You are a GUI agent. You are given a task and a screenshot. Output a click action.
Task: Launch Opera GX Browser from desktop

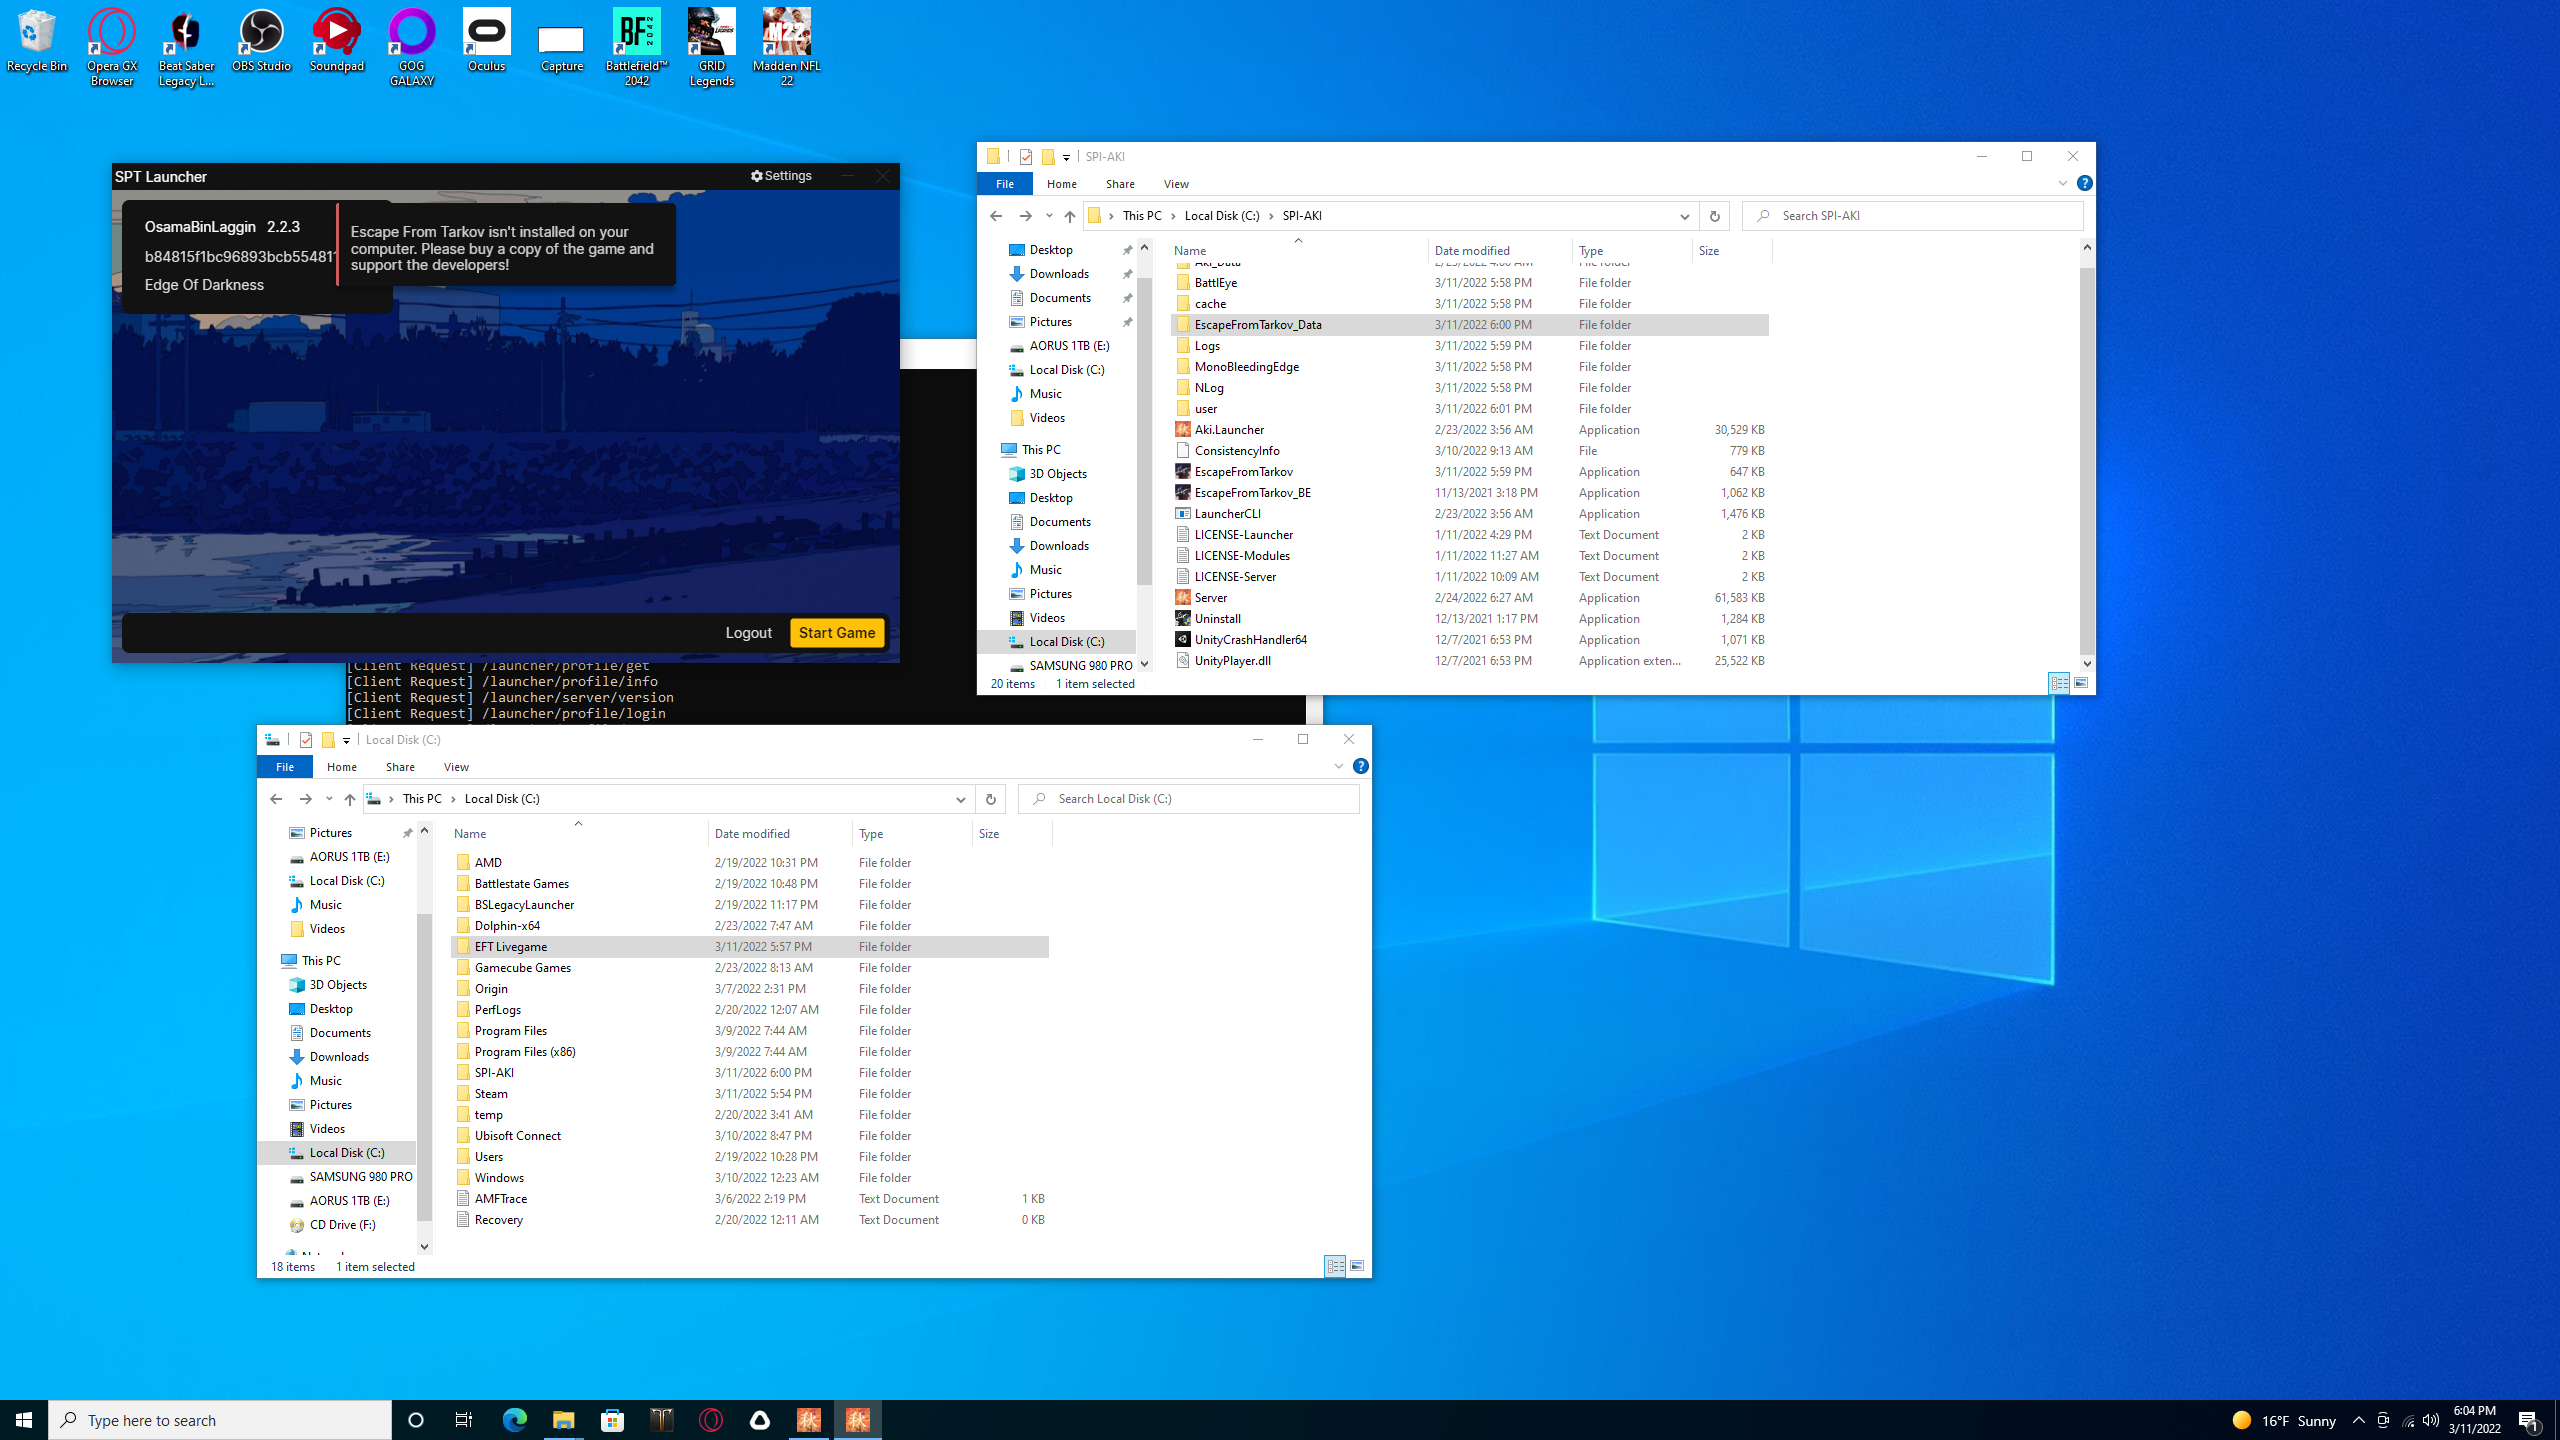pos(112,48)
